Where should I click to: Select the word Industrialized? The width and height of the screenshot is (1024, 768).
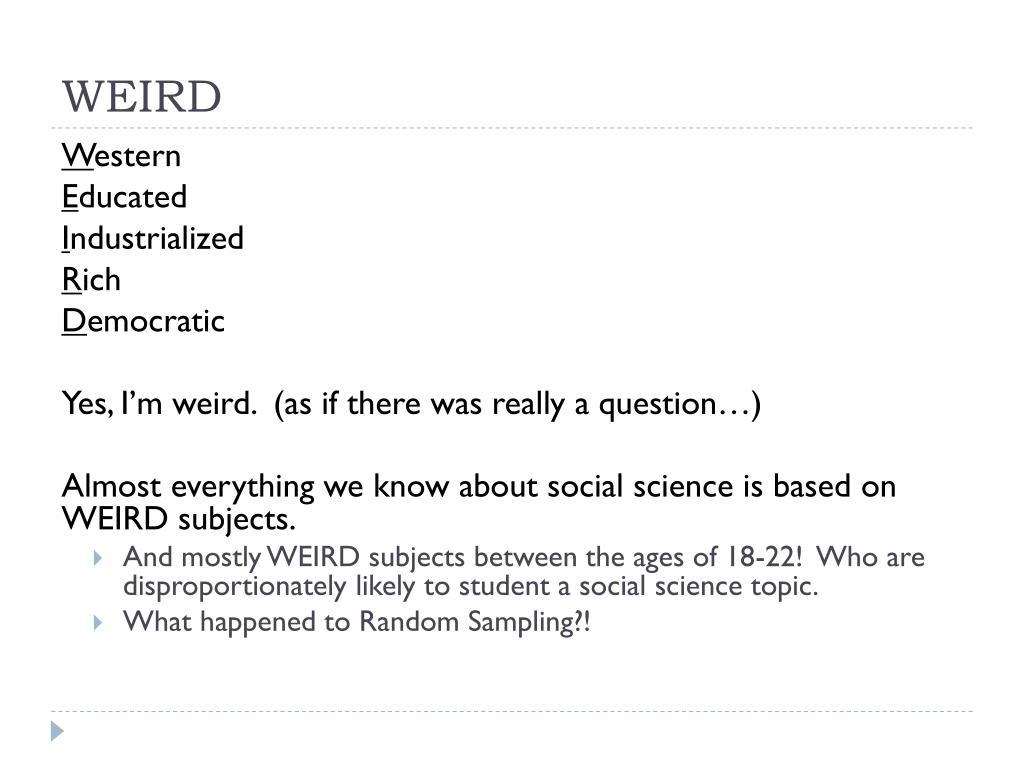pyautogui.click(x=153, y=238)
